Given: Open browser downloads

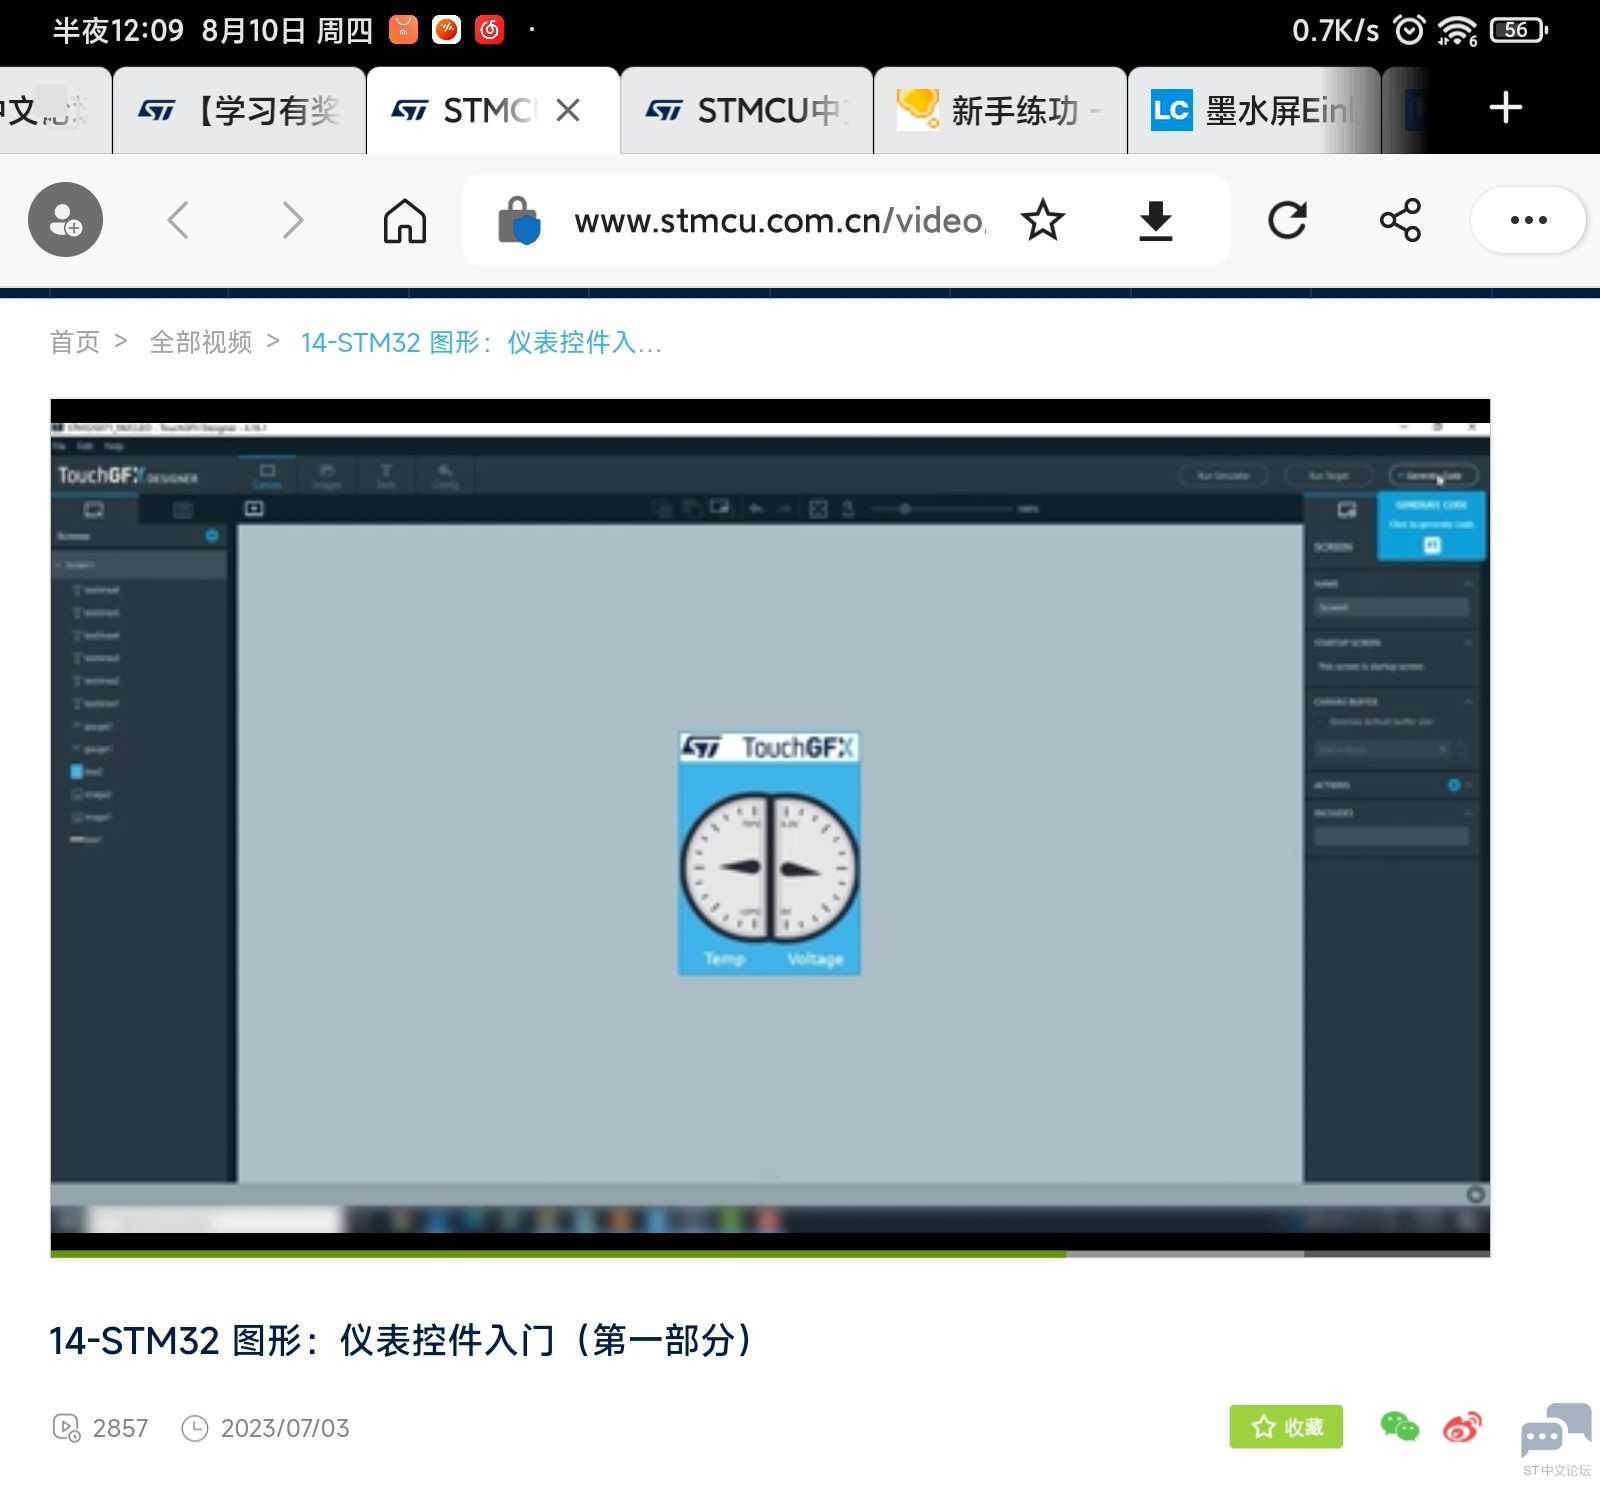Looking at the screenshot, I should [1156, 221].
